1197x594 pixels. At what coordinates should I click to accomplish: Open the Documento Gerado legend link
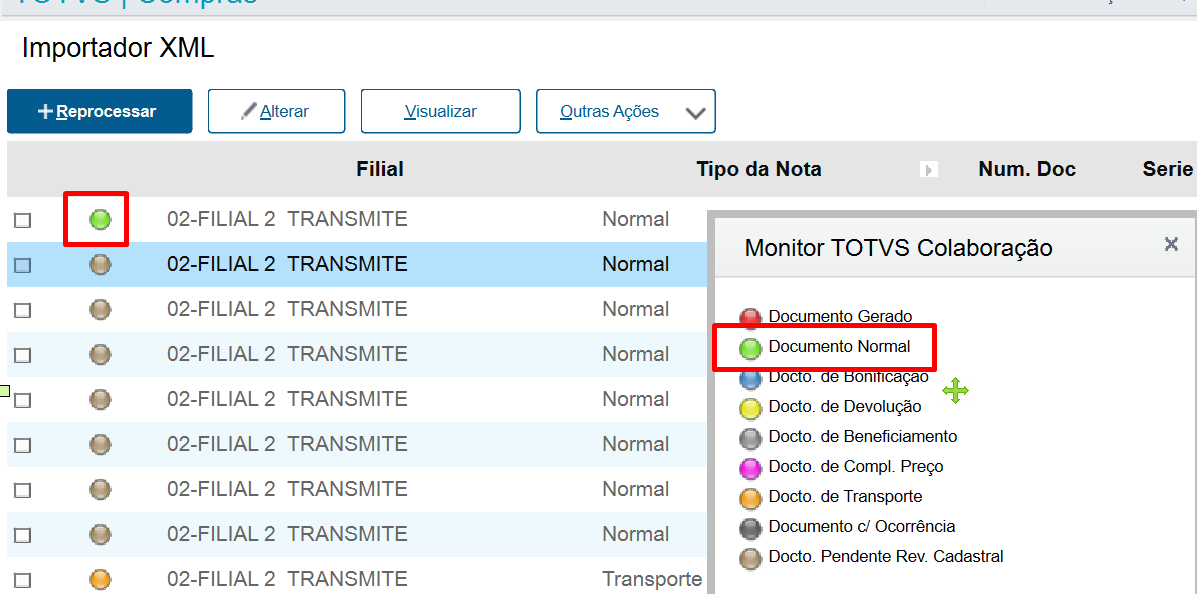[838, 318]
